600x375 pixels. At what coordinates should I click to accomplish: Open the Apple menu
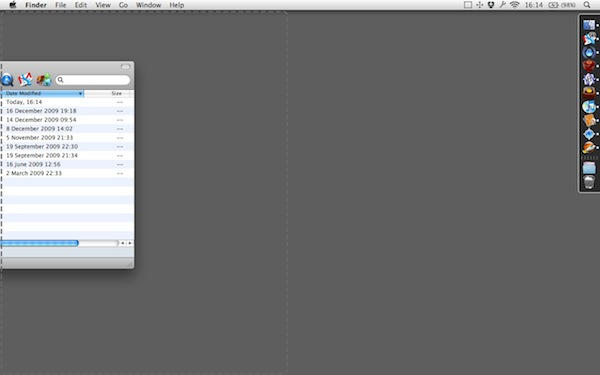click(x=13, y=5)
